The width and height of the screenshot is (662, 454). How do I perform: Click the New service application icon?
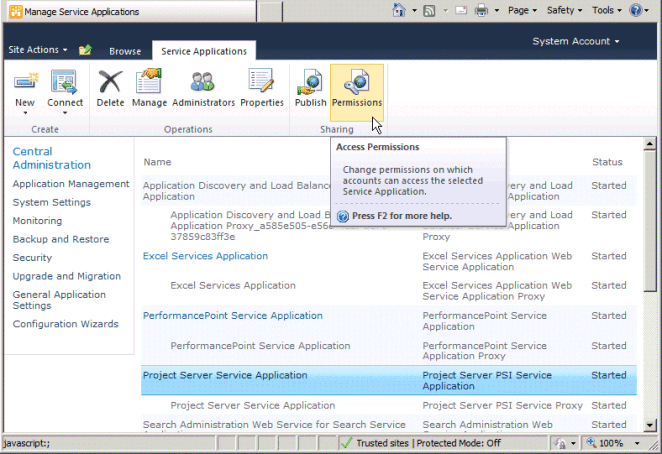[x=25, y=81]
